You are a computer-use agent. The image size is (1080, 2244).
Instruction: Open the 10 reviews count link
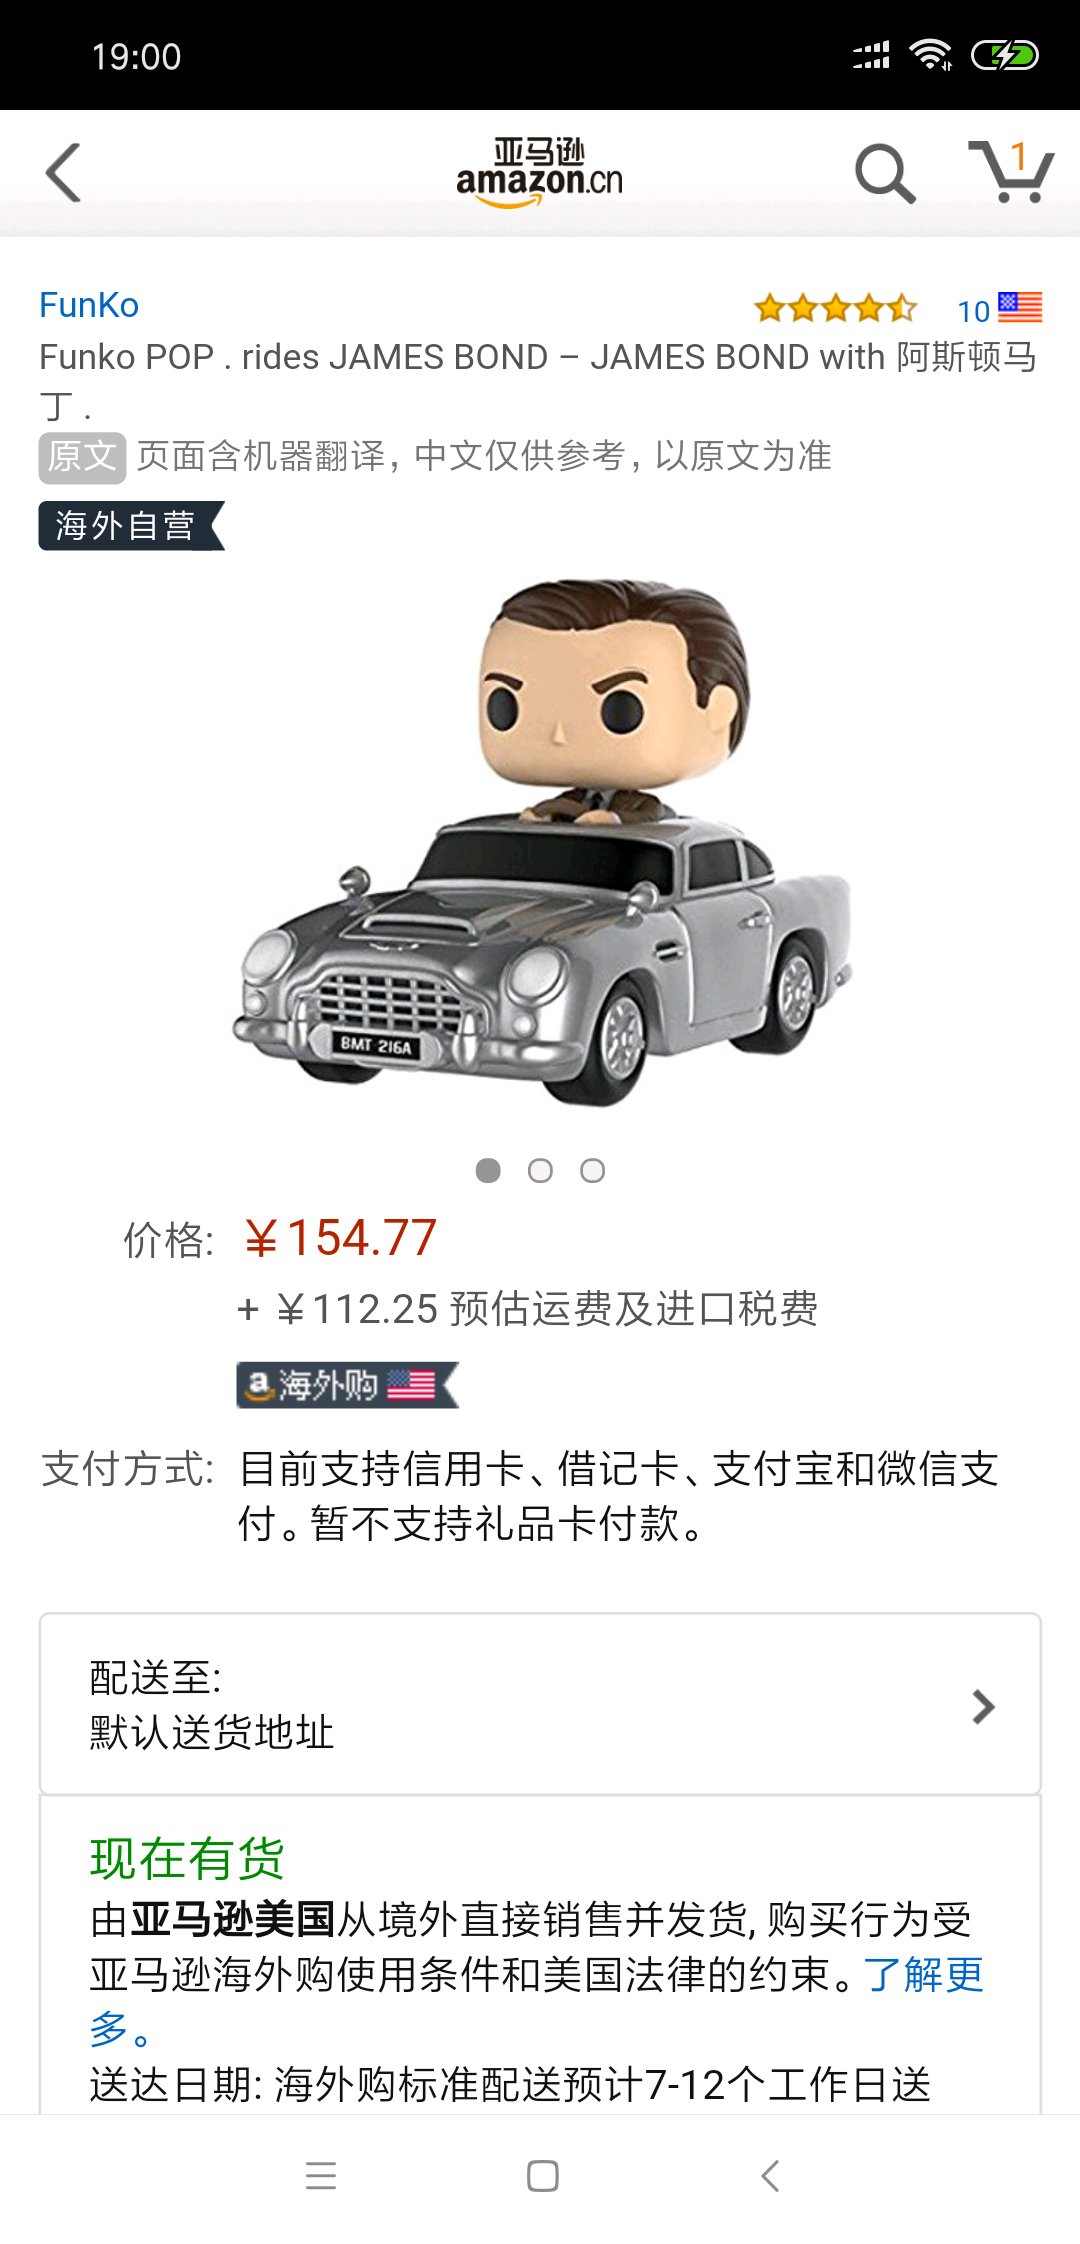point(973,311)
